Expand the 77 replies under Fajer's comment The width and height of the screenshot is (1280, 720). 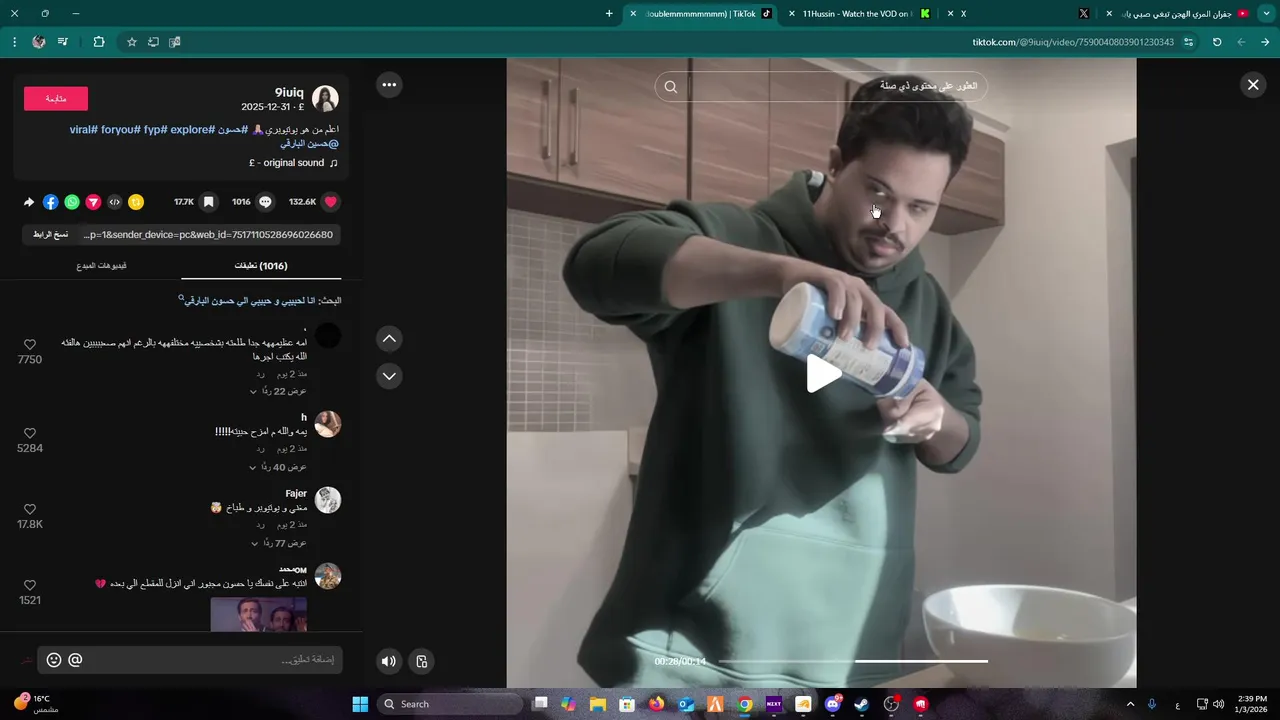278,543
